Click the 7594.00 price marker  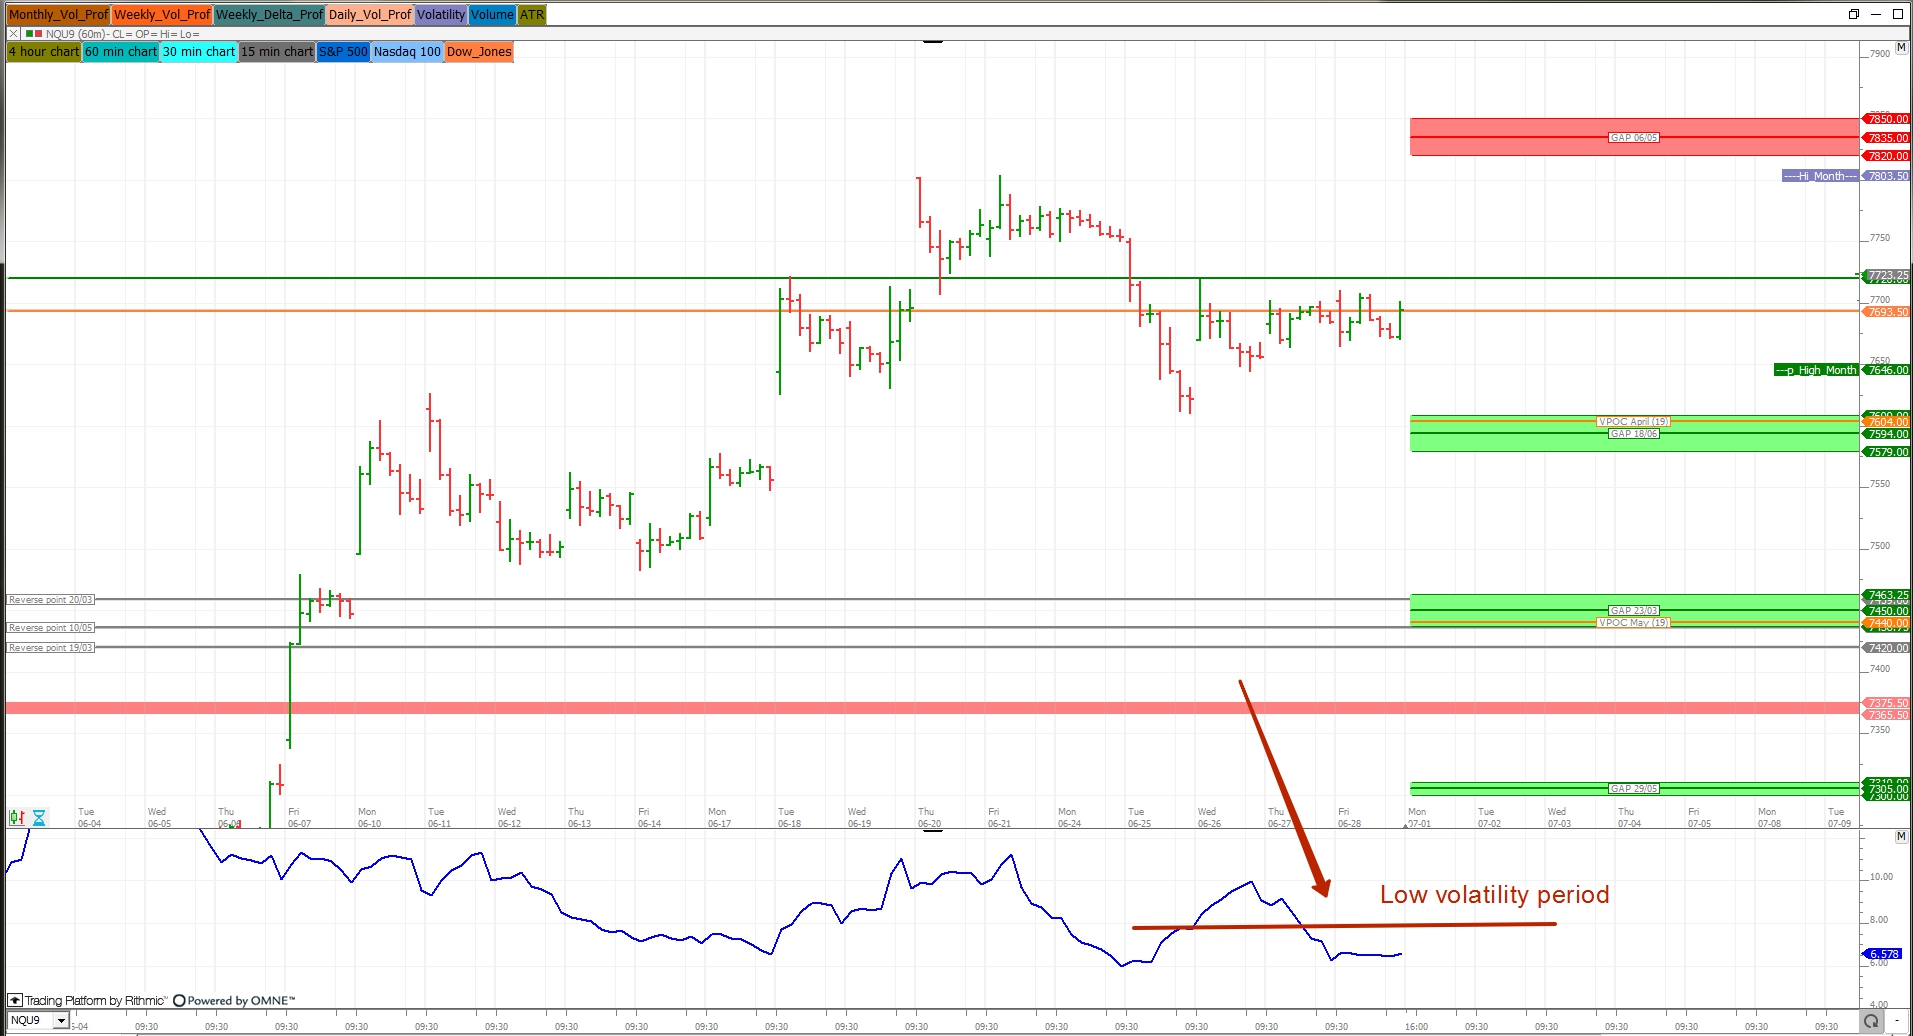point(1886,434)
